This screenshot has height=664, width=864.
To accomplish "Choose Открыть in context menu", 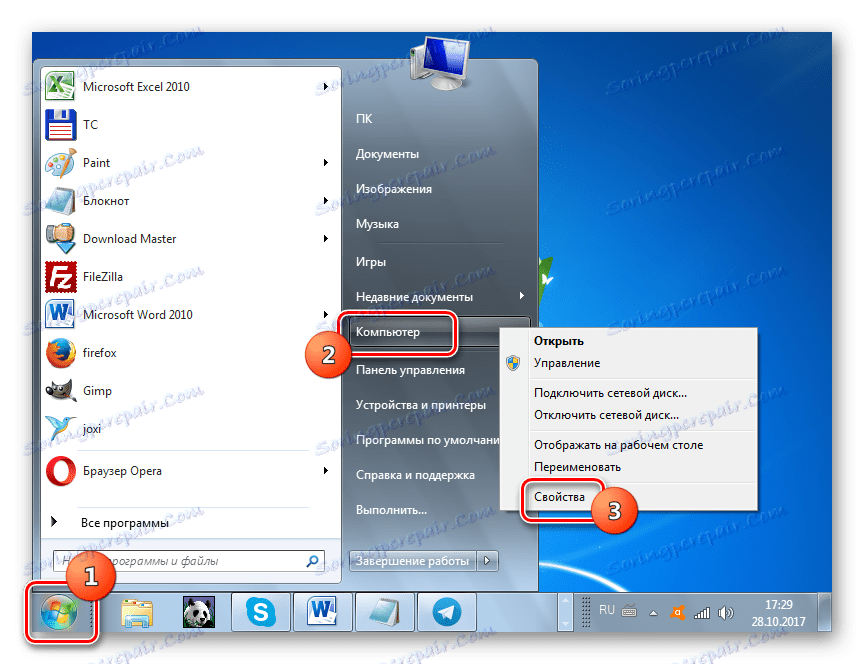I will click(558, 341).
